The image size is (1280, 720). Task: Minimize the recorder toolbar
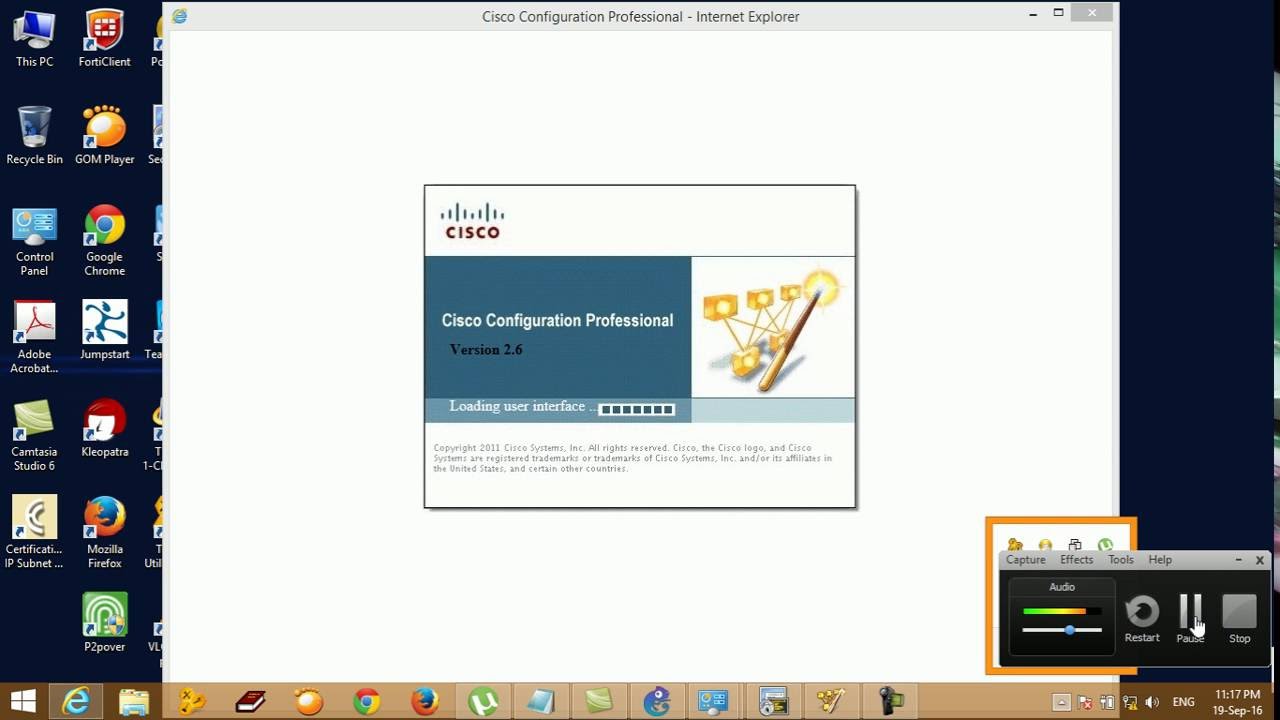[1238, 560]
